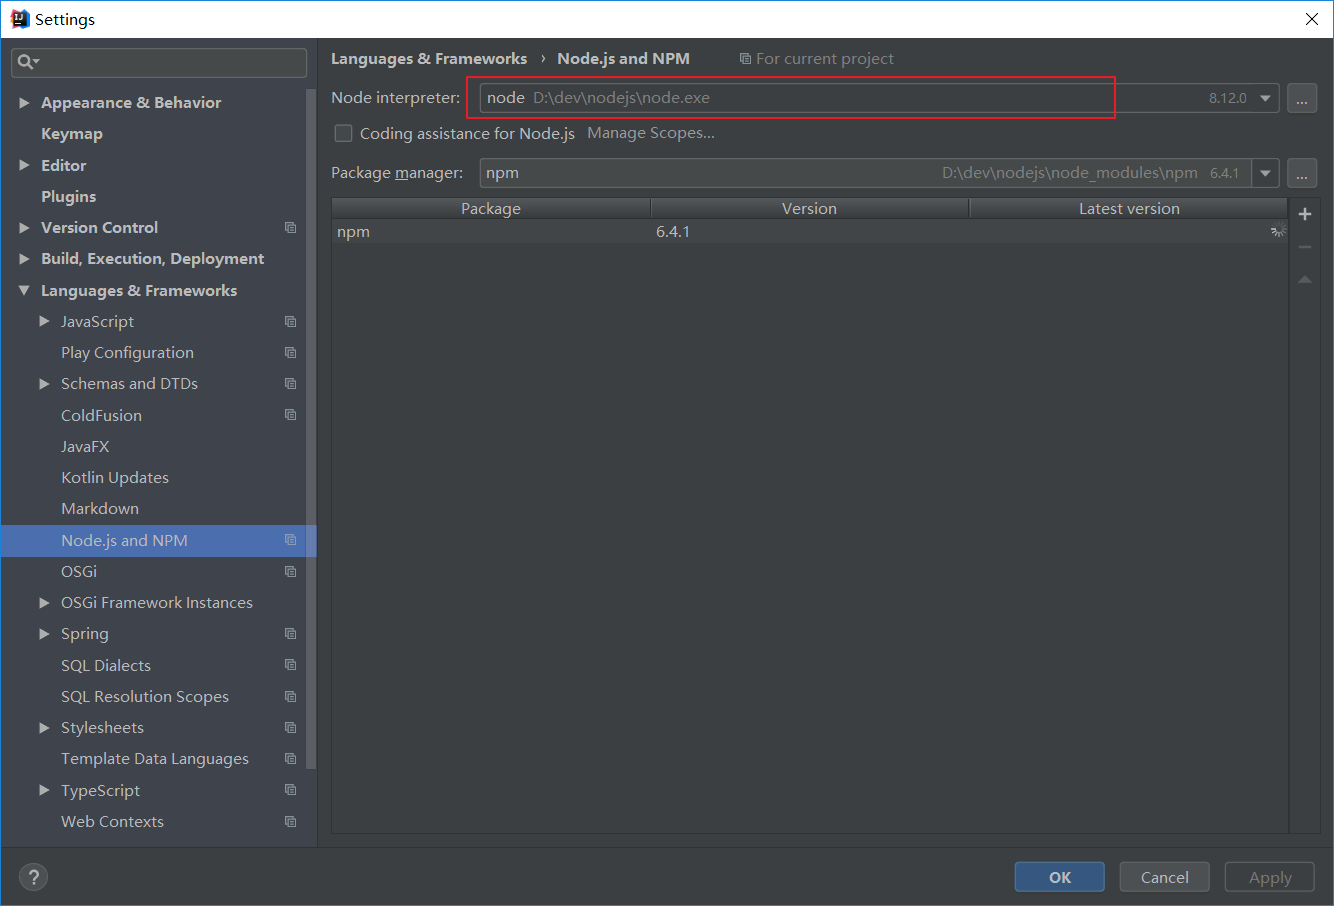
Task: Click project-level icon beside ColdFusion
Action: point(290,415)
